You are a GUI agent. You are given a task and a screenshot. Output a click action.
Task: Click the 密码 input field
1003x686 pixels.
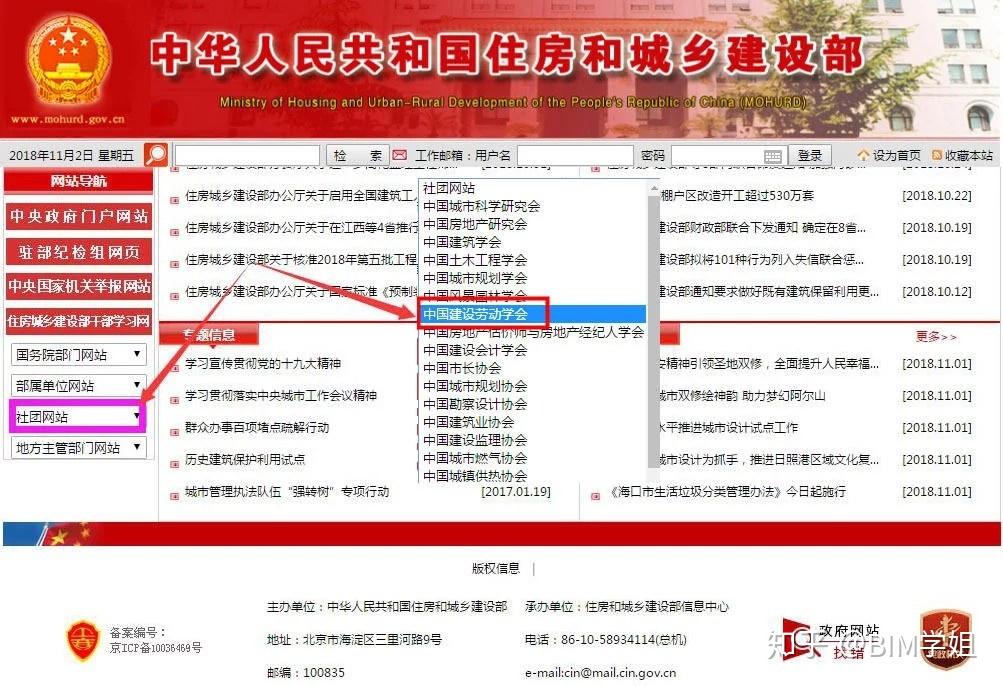(727, 155)
